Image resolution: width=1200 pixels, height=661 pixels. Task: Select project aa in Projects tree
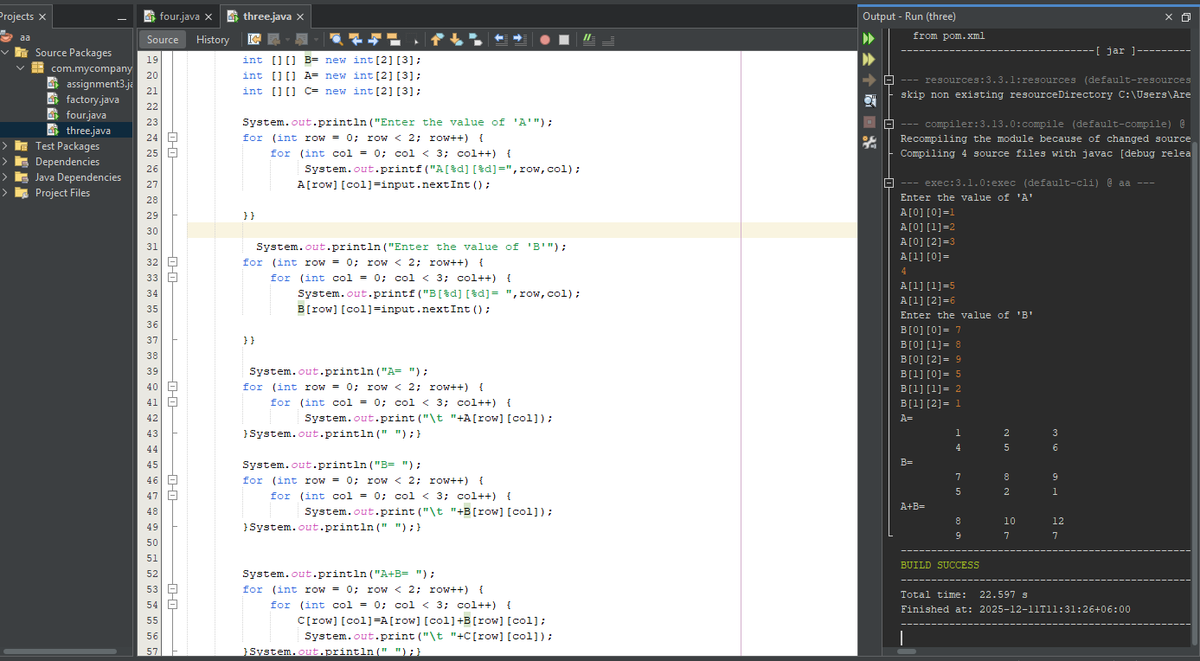[26, 36]
